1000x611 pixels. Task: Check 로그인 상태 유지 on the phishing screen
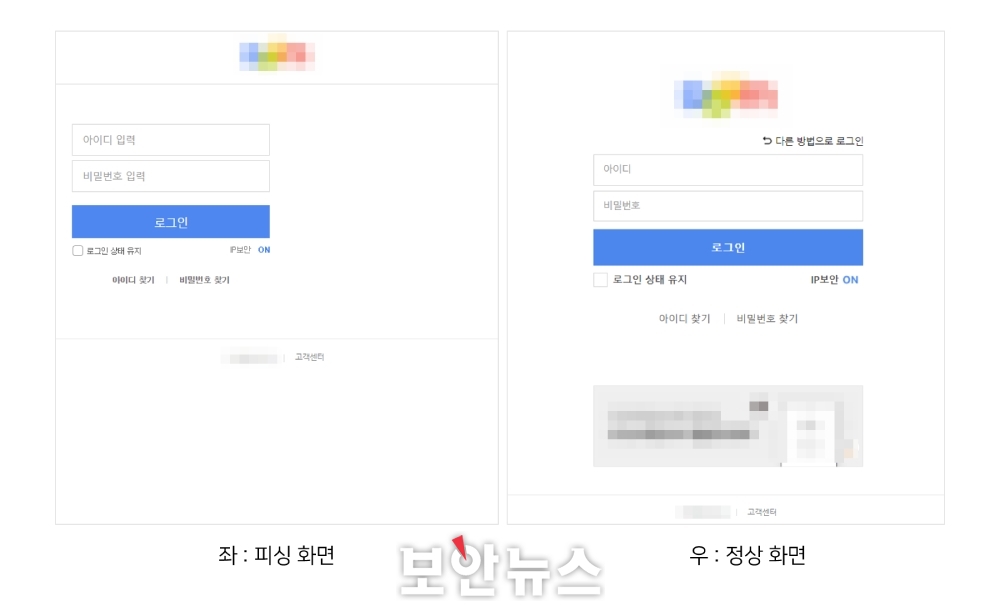click(78, 251)
